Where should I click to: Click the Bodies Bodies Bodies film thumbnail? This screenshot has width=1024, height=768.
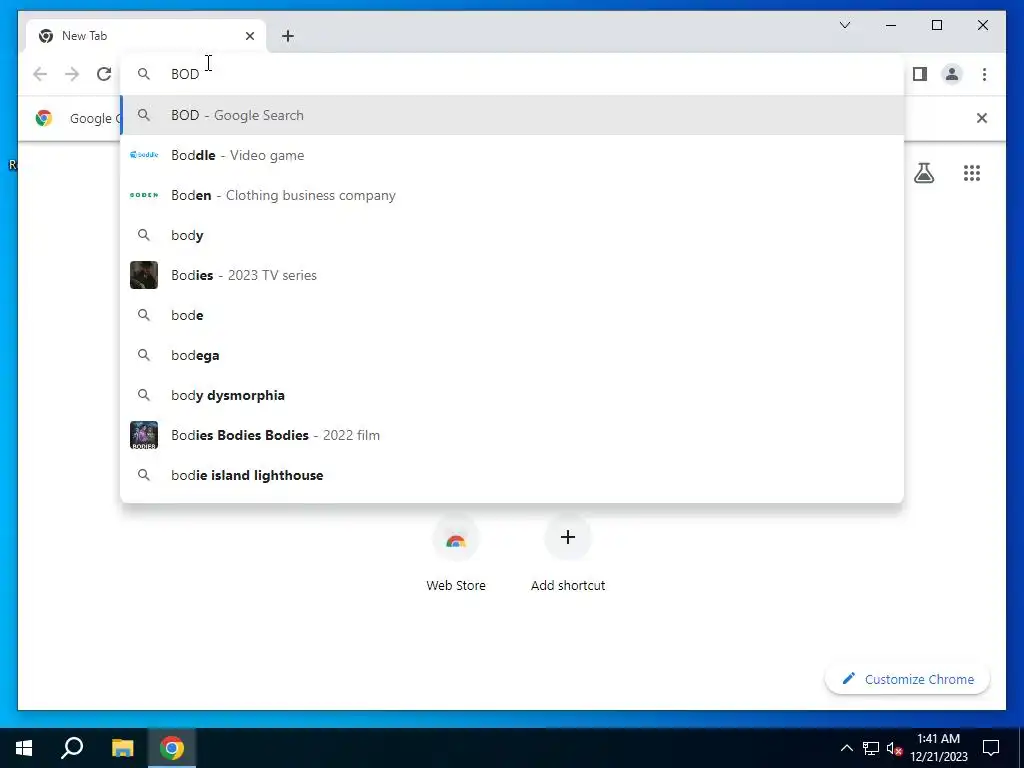tap(144, 435)
